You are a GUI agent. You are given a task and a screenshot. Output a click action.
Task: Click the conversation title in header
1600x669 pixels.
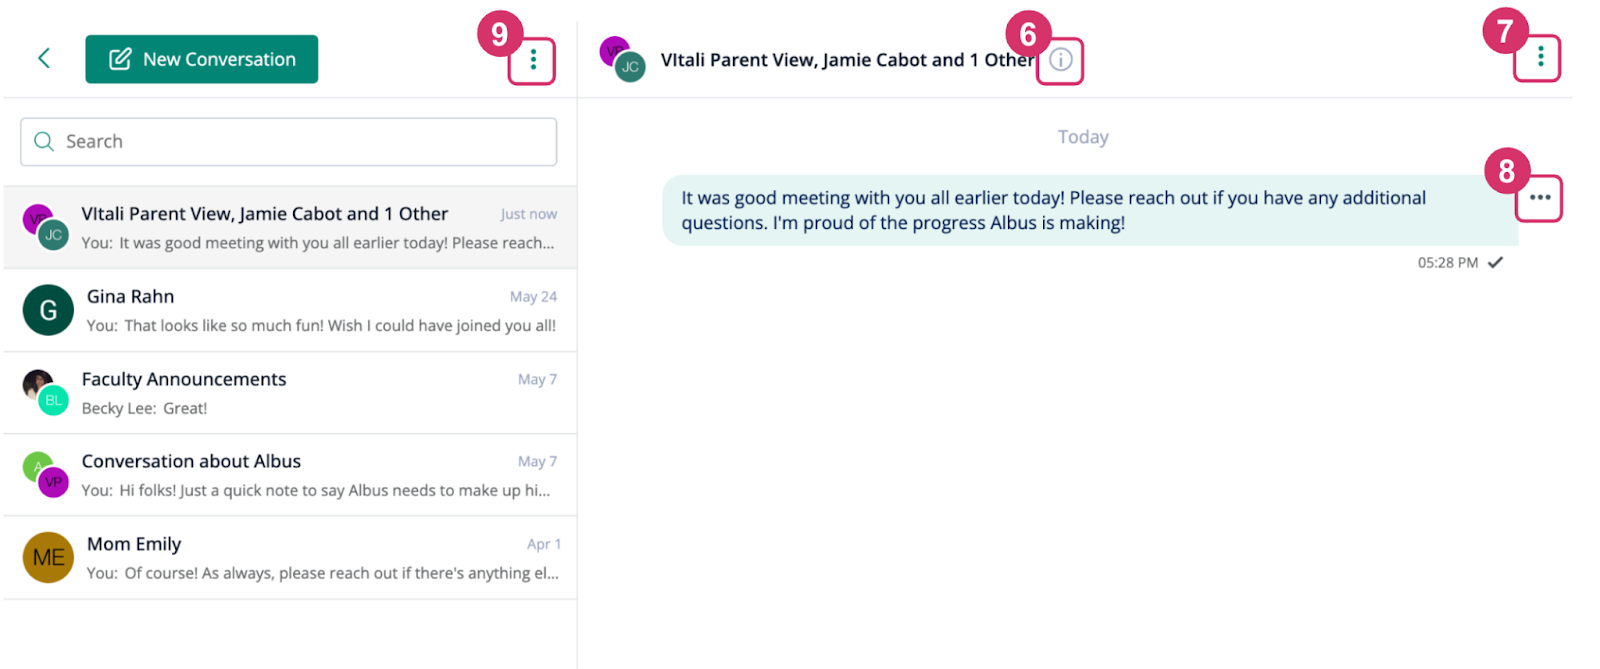click(x=847, y=60)
